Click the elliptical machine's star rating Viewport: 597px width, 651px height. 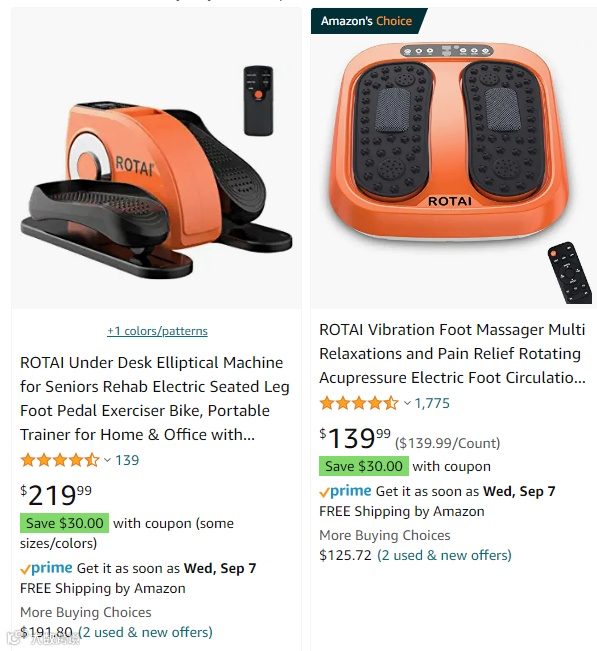[60, 460]
